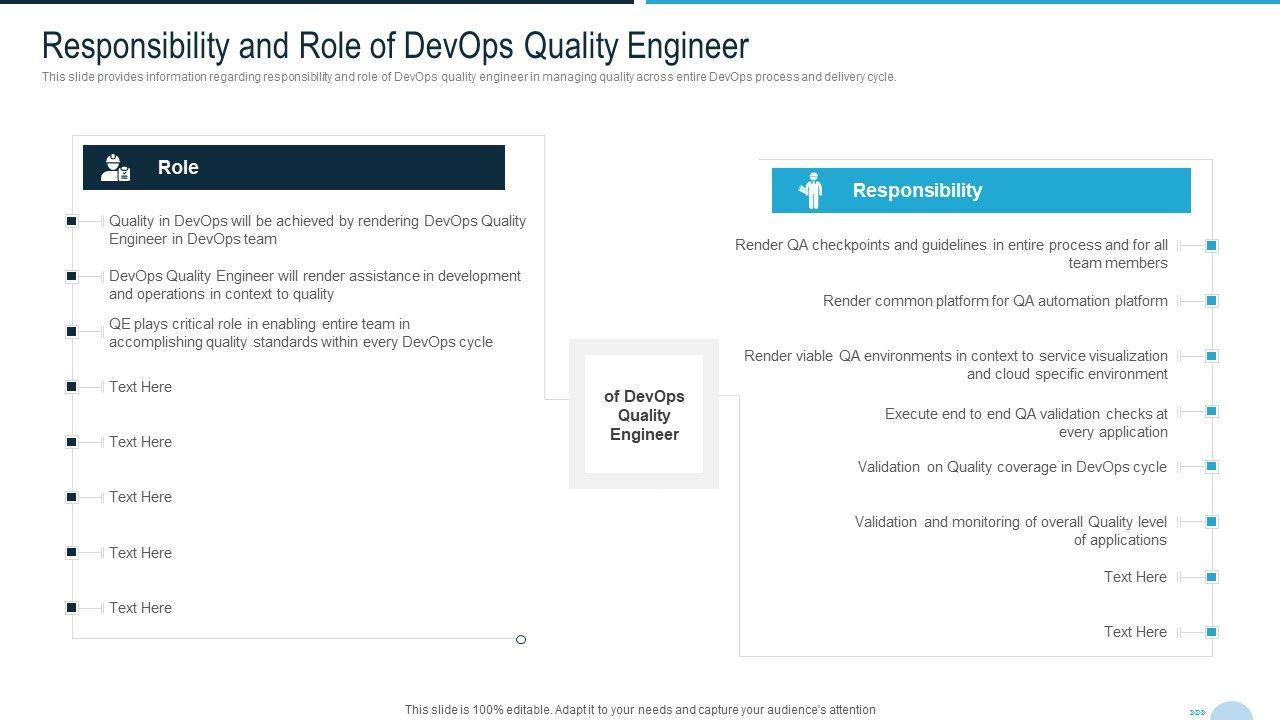Select the dark Role header banner

[293, 167]
